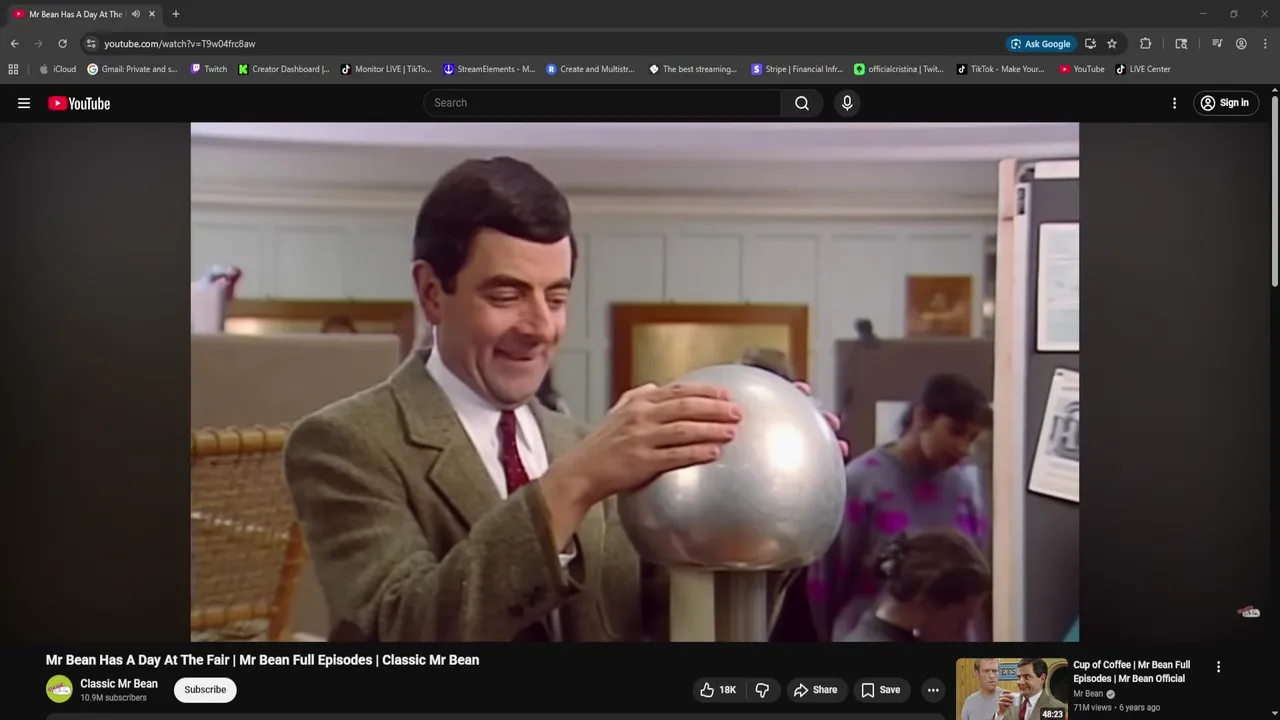Open Stripe Financial Infrastructure bookmark
The height and width of the screenshot is (720, 1280).
(797, 69)
